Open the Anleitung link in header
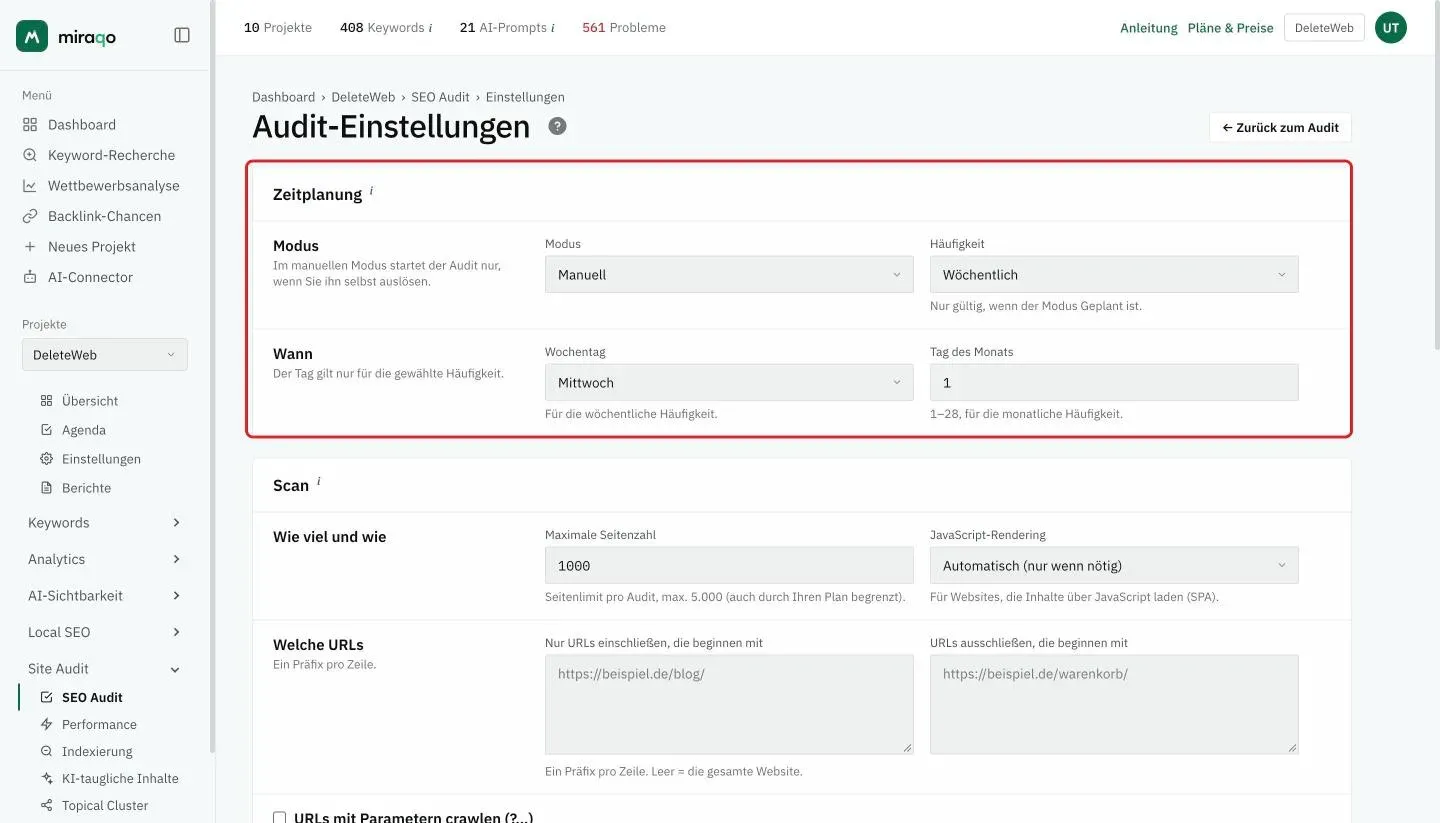This screenshot has width=1440, height=823. pyautogui.click(x=1149, y=28)
